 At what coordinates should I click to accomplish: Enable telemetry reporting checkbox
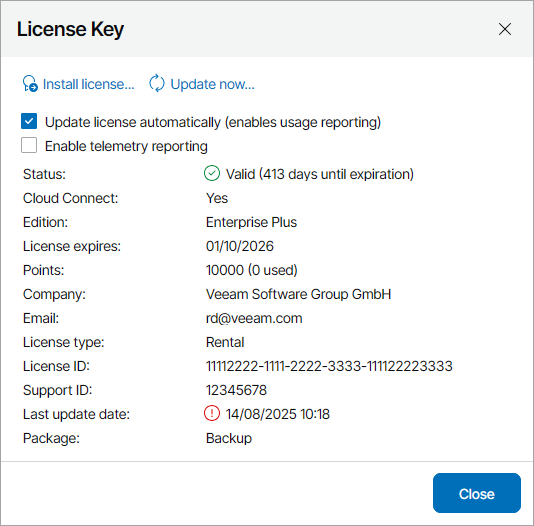[x=29, y=145]
